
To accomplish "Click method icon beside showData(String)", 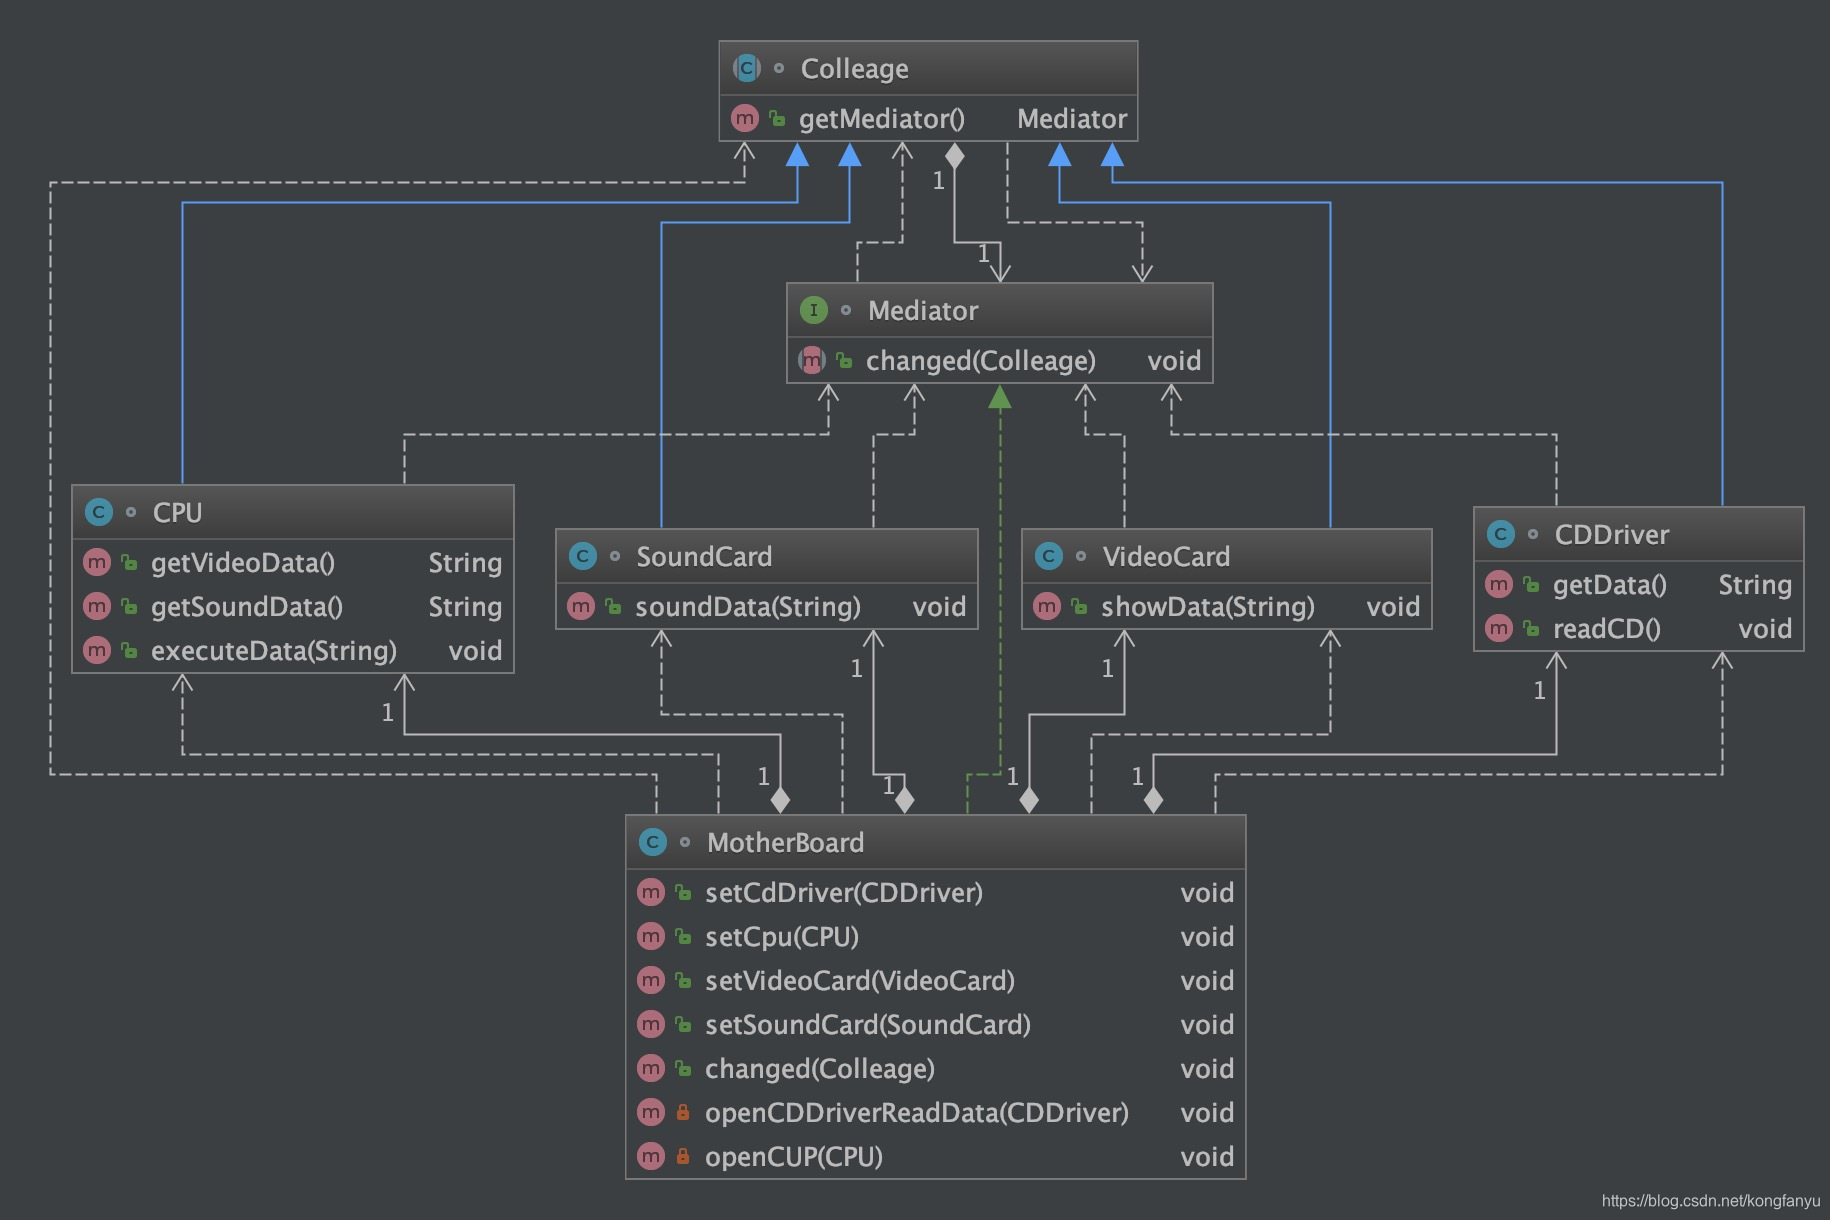I will (1046, 606).
